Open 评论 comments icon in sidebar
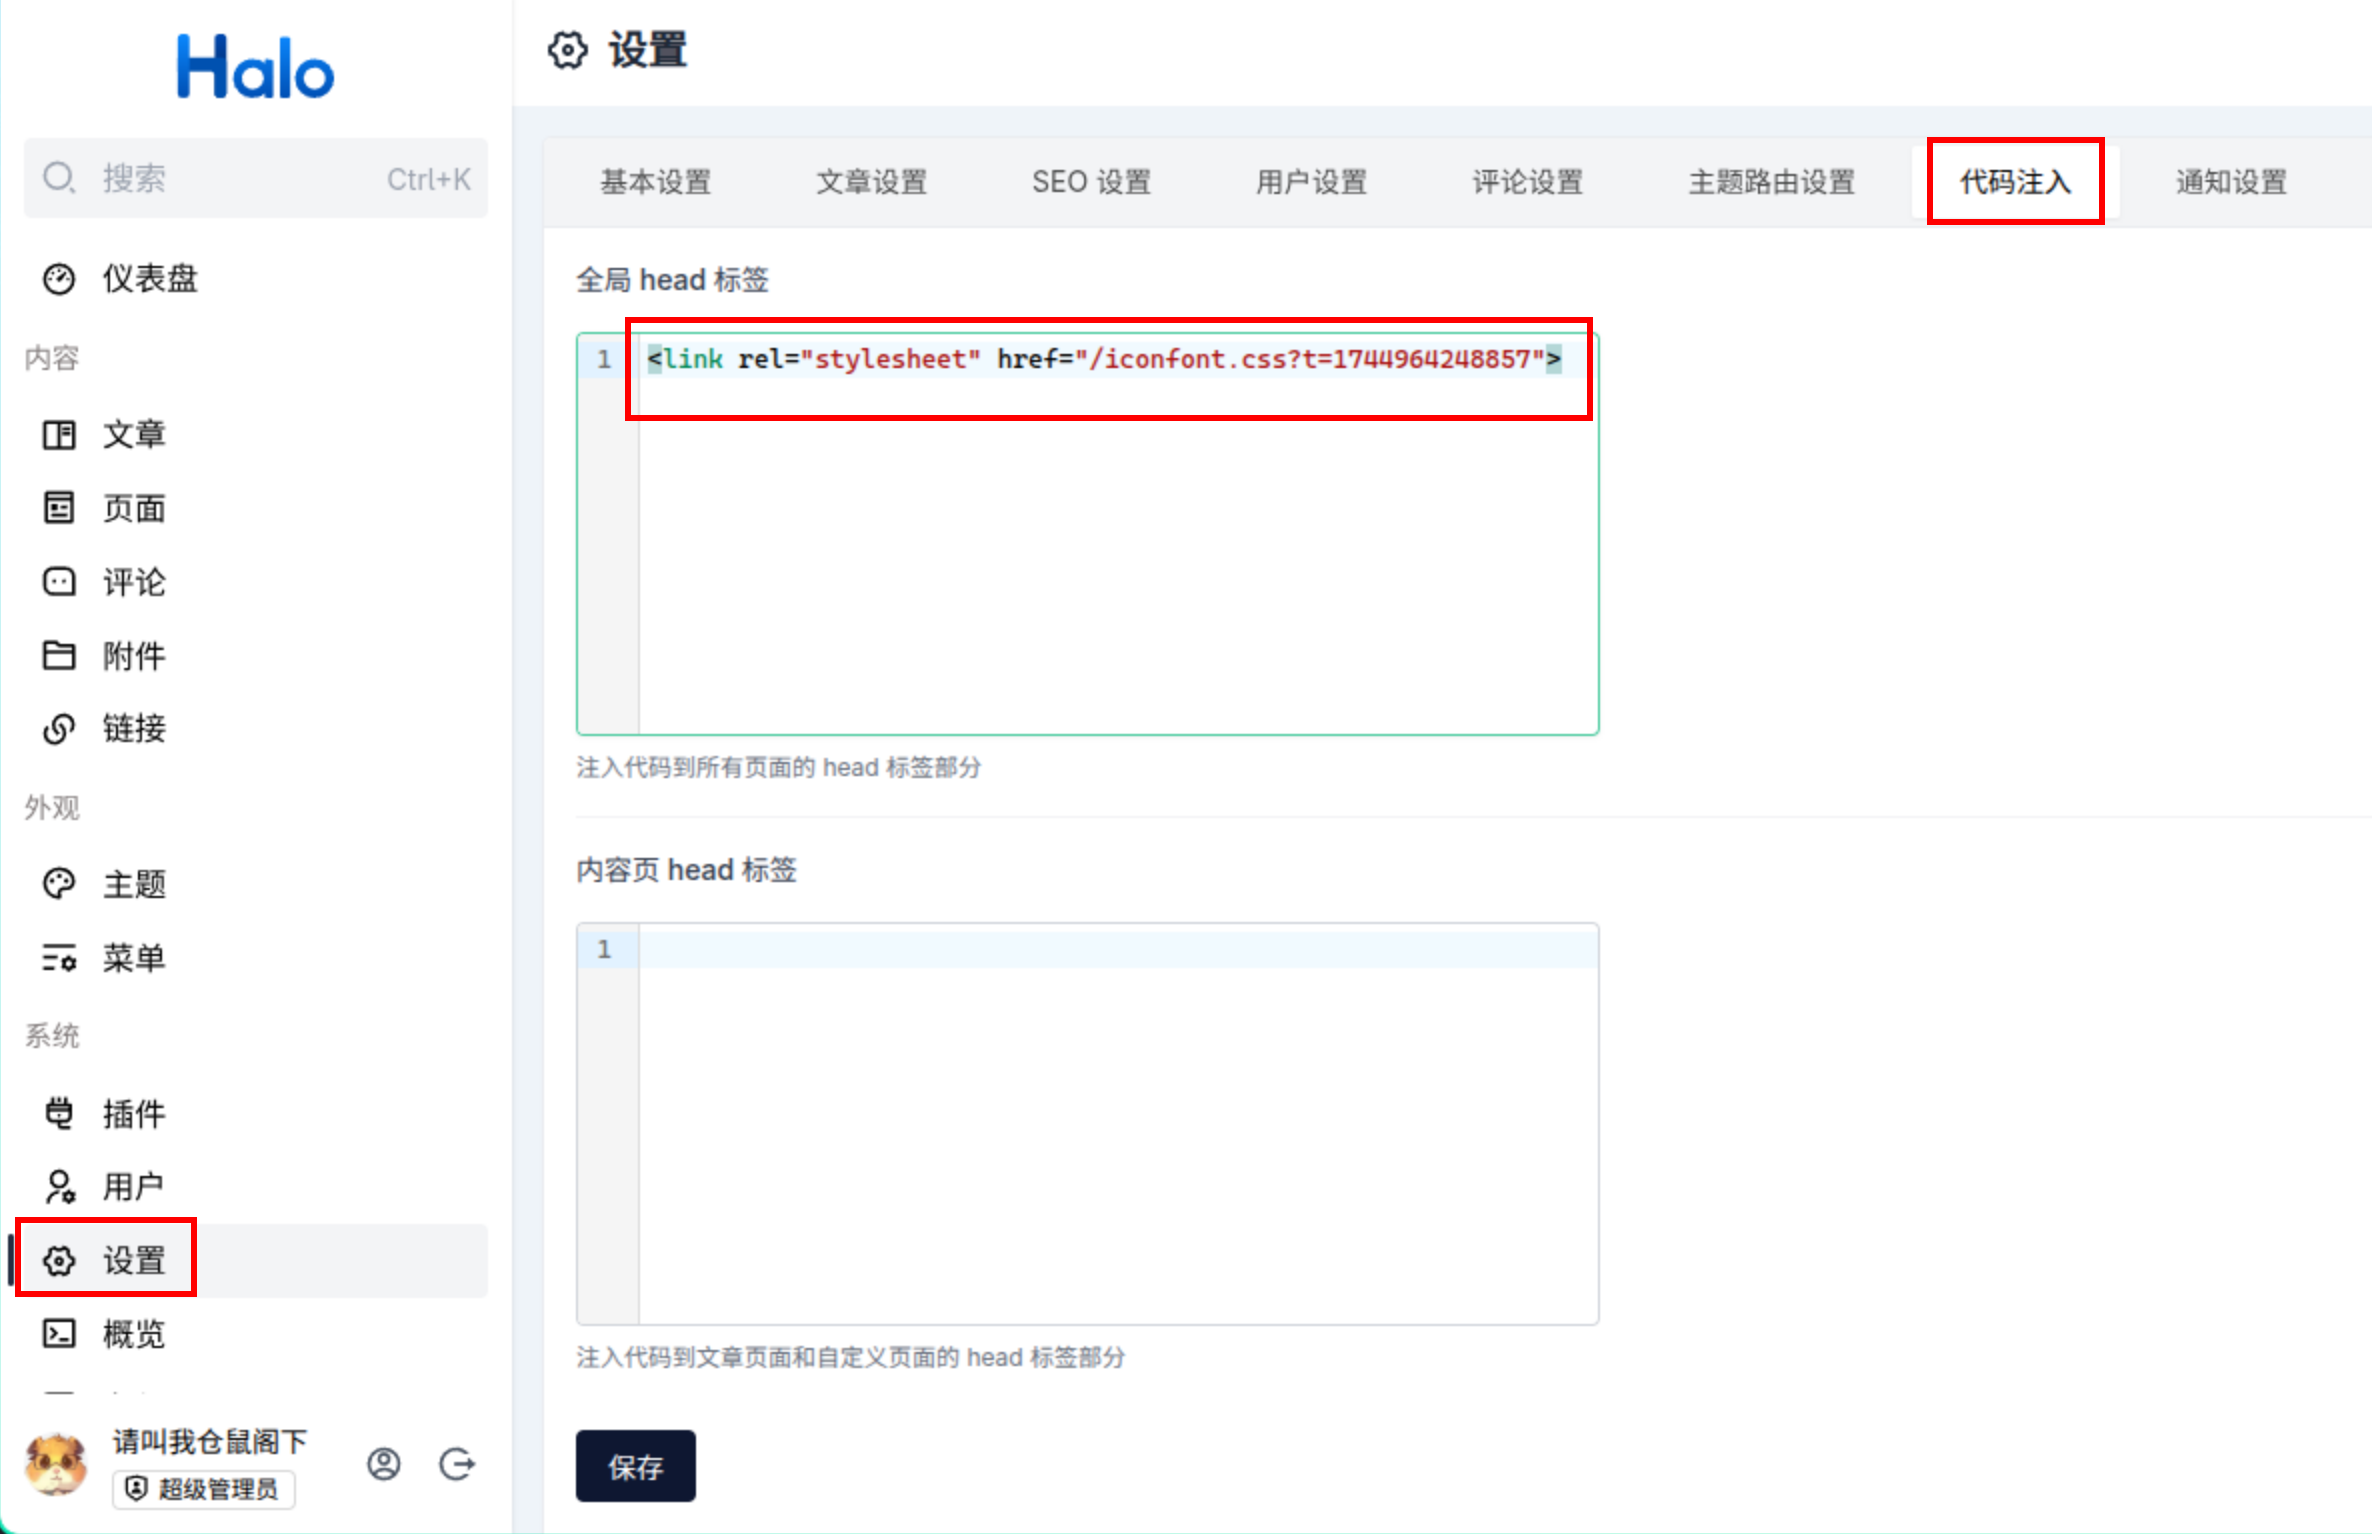 click(58, 582)
